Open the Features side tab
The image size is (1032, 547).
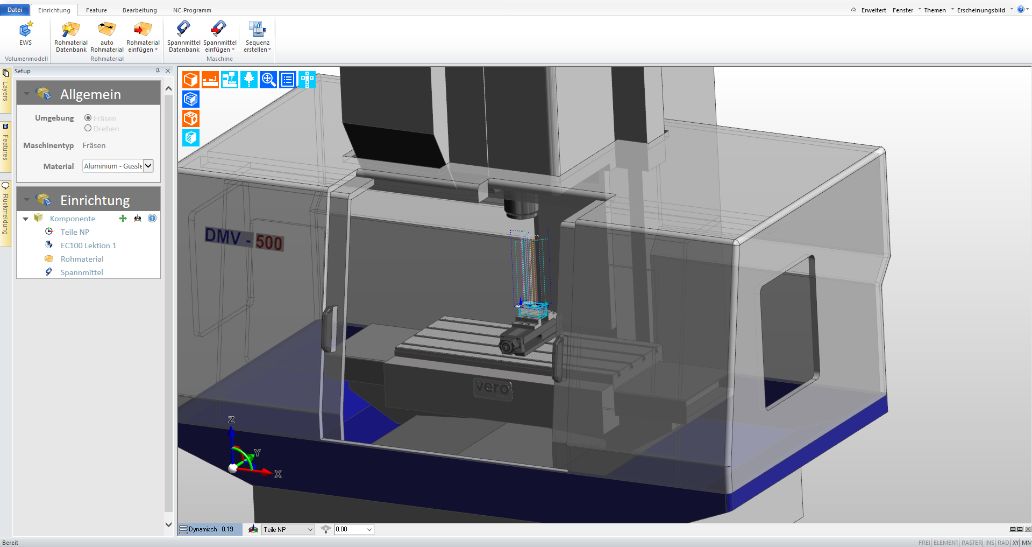pos(5,142)
